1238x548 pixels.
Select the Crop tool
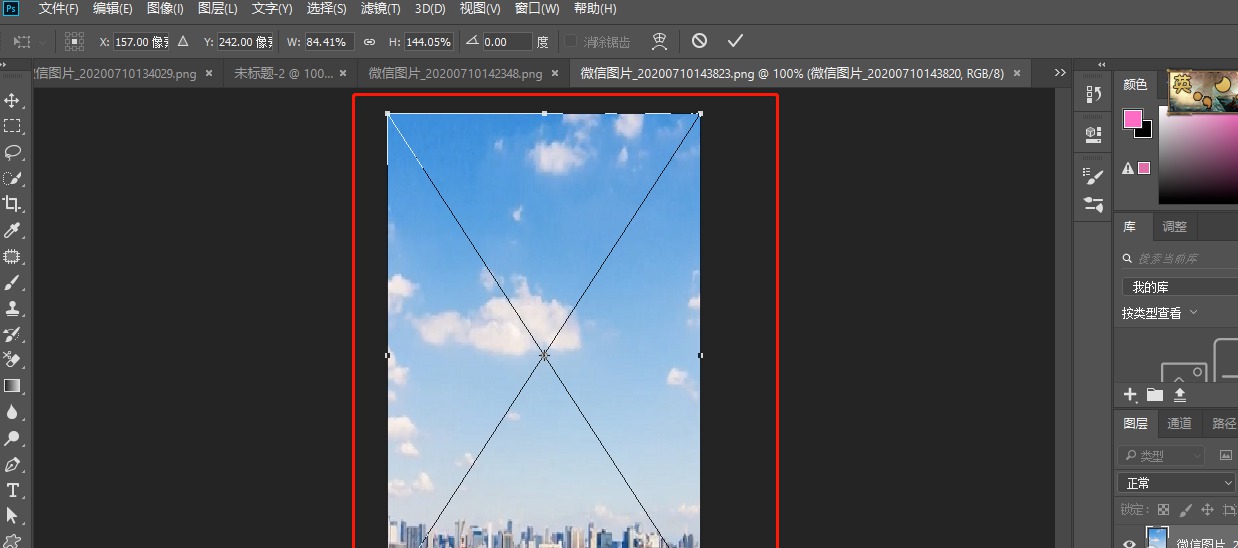coord(13,204)
